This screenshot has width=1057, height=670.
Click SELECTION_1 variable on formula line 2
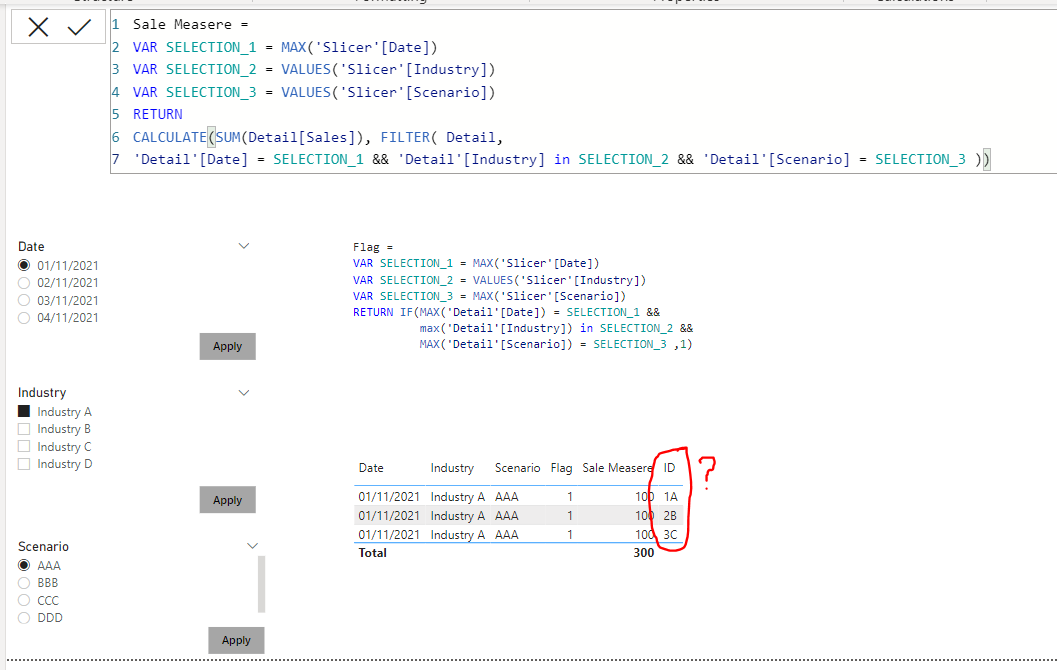coord(211,47)
